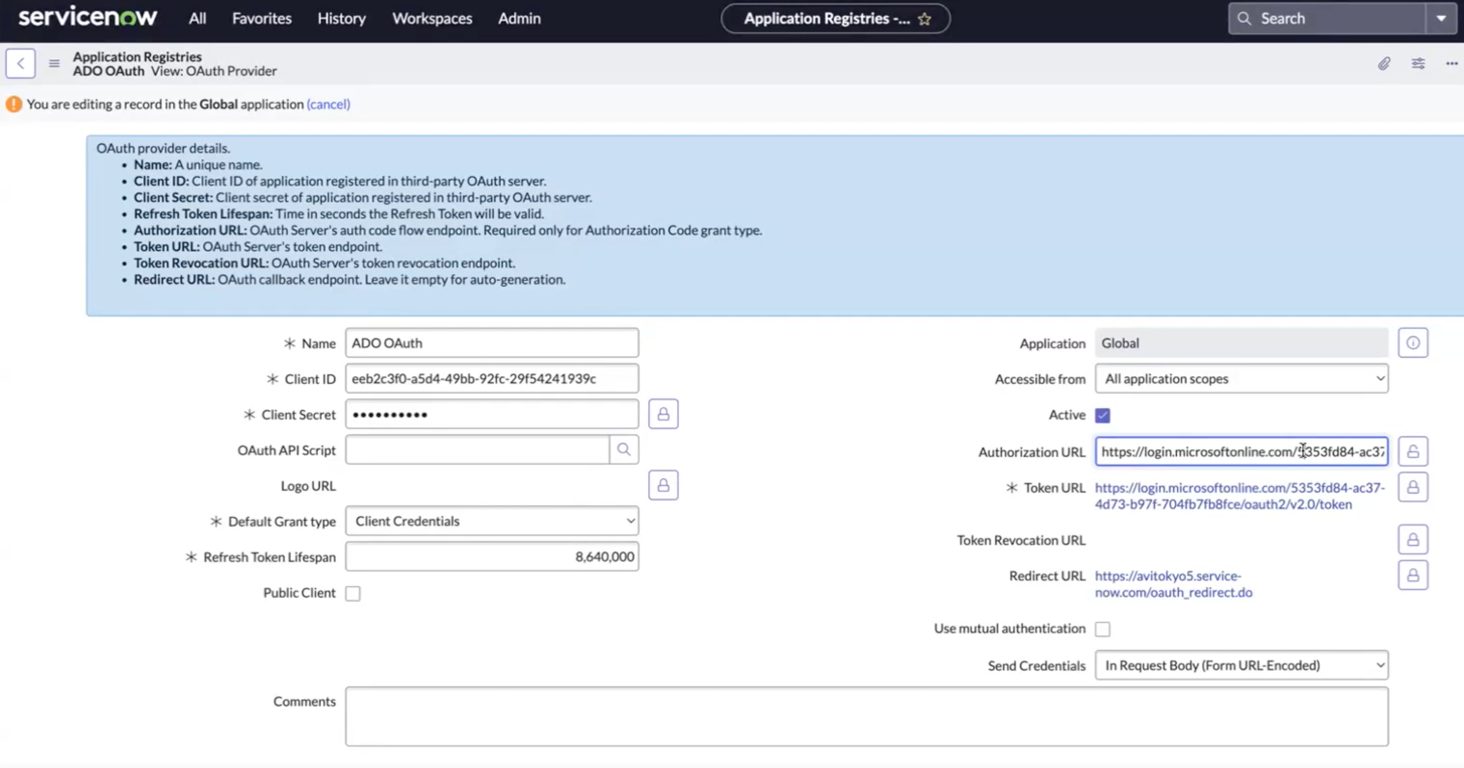Unlock the Token URL field
The height and width of the screenshot is (768, 1464).
click(x=1413, y=487)
